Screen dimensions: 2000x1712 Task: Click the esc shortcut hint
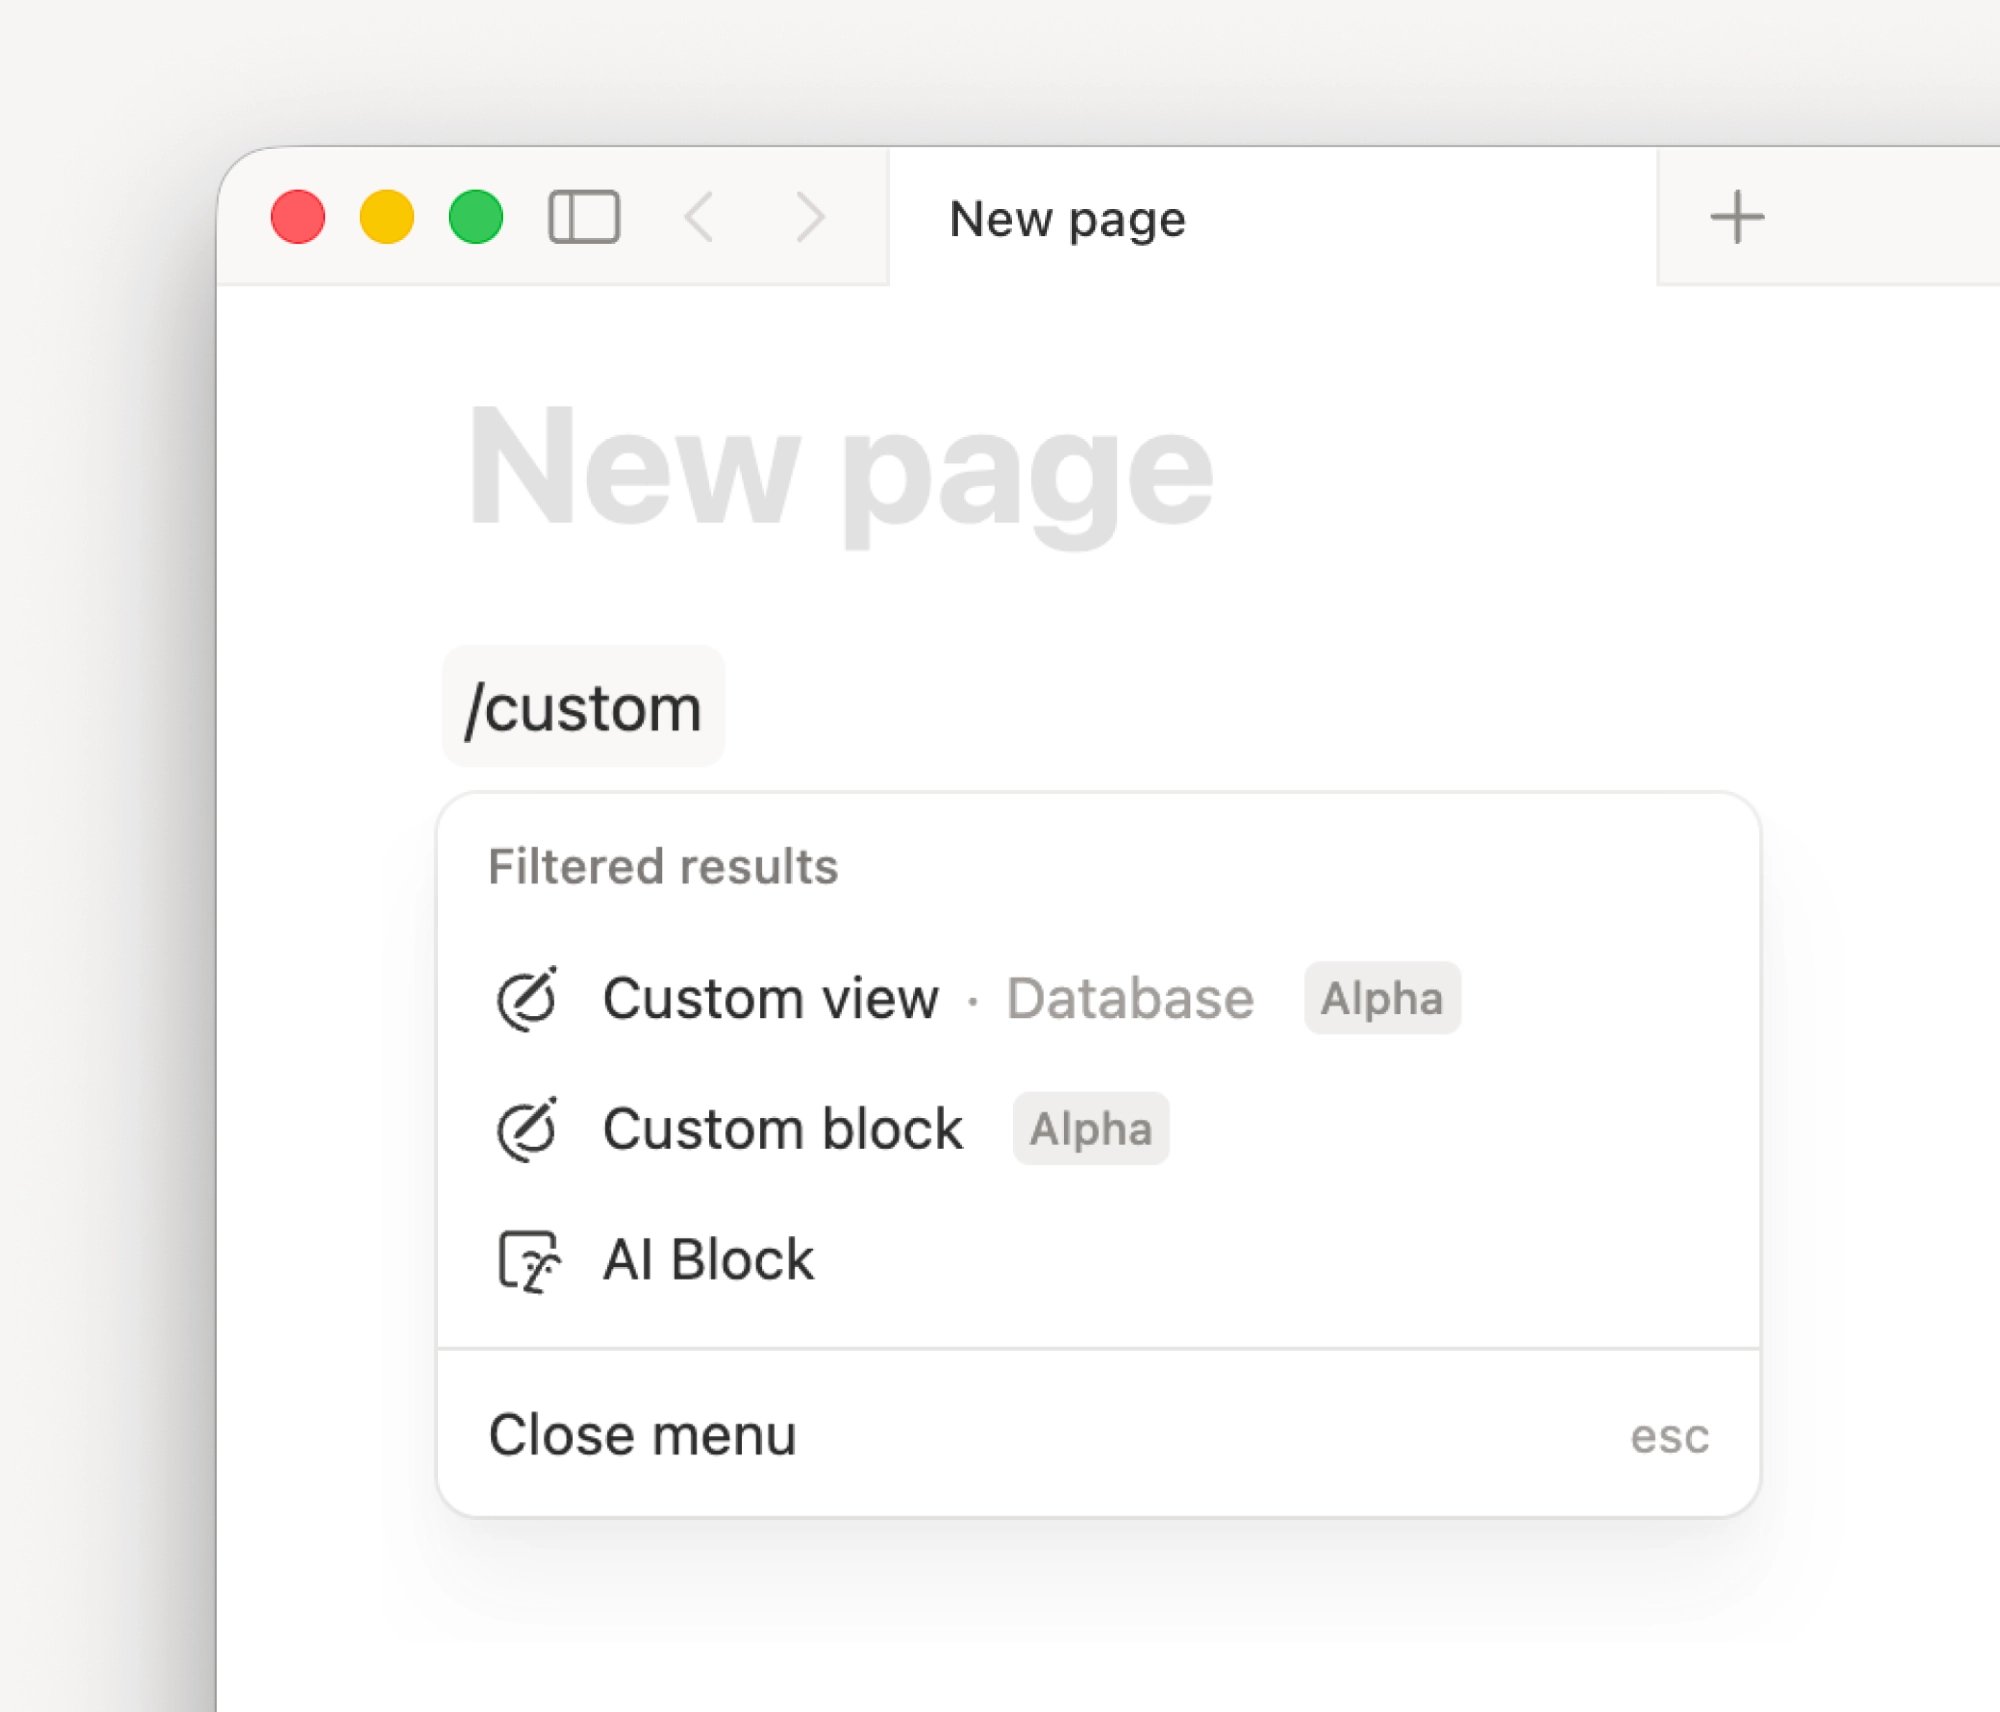[x=1670, y=1437]
